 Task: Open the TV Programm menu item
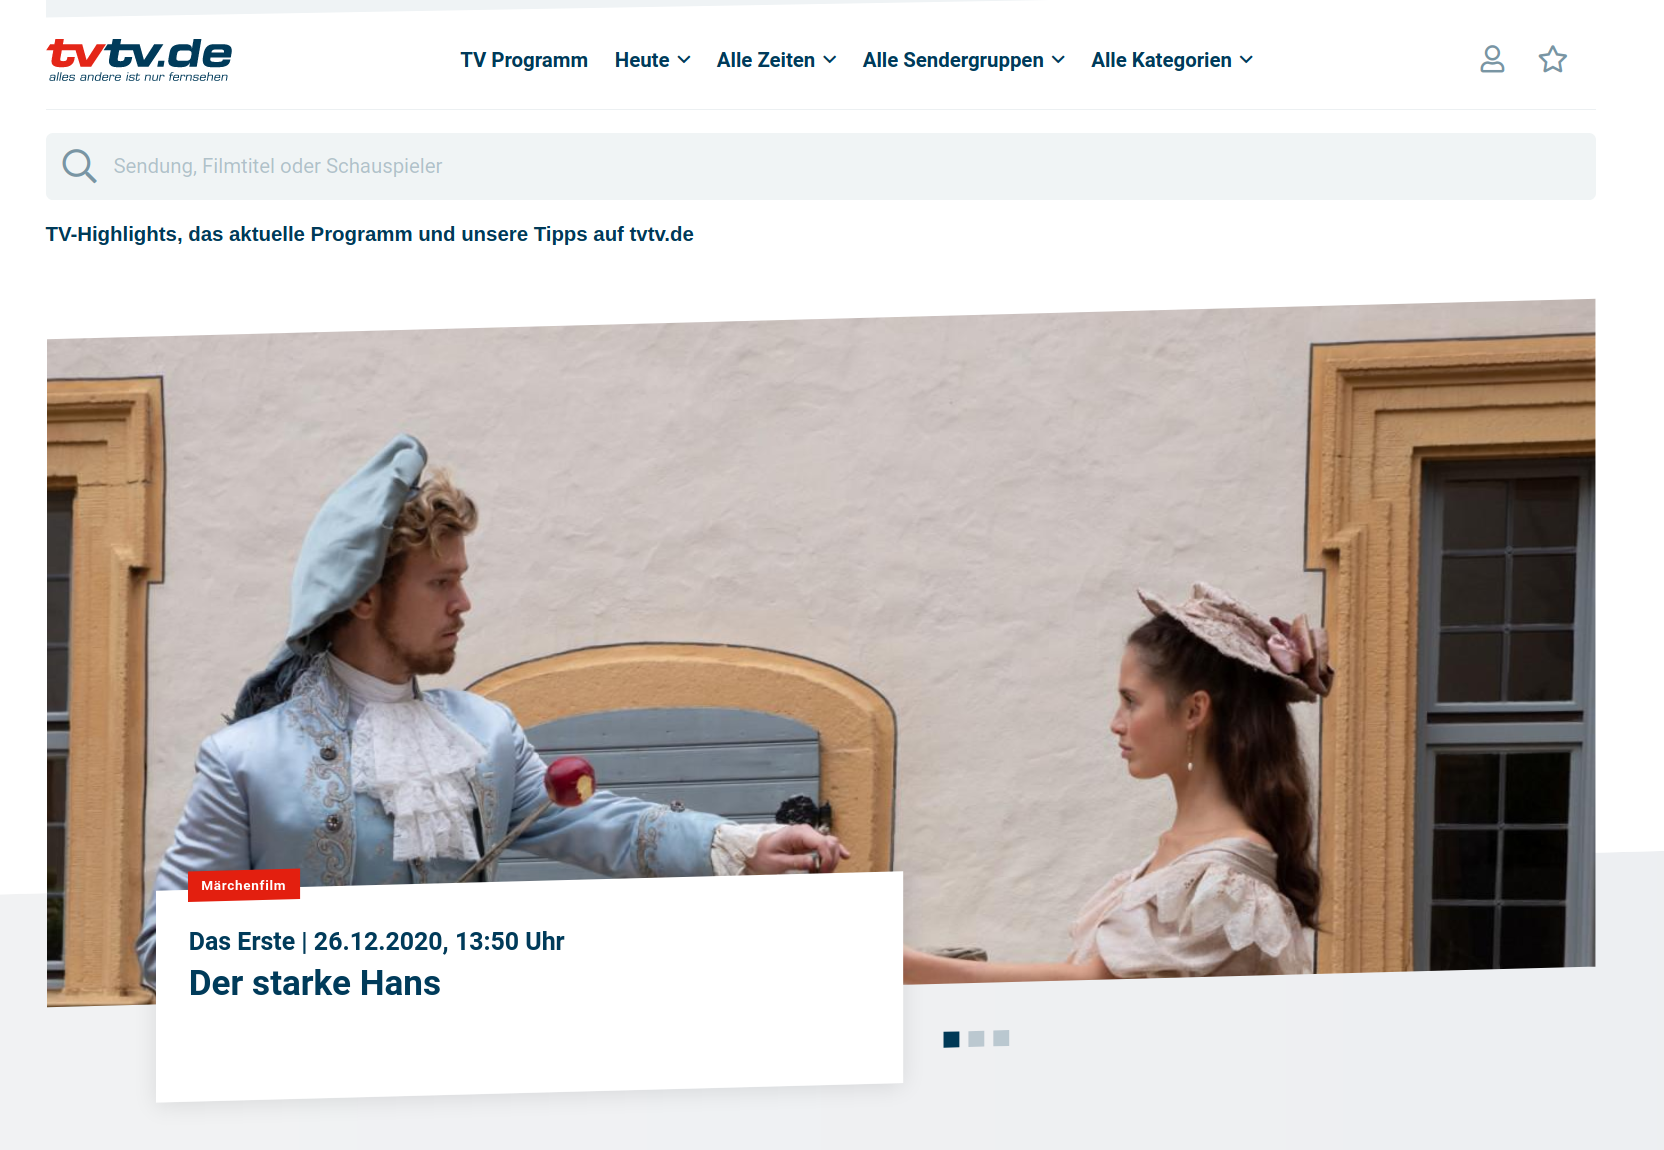click(524, 60)
